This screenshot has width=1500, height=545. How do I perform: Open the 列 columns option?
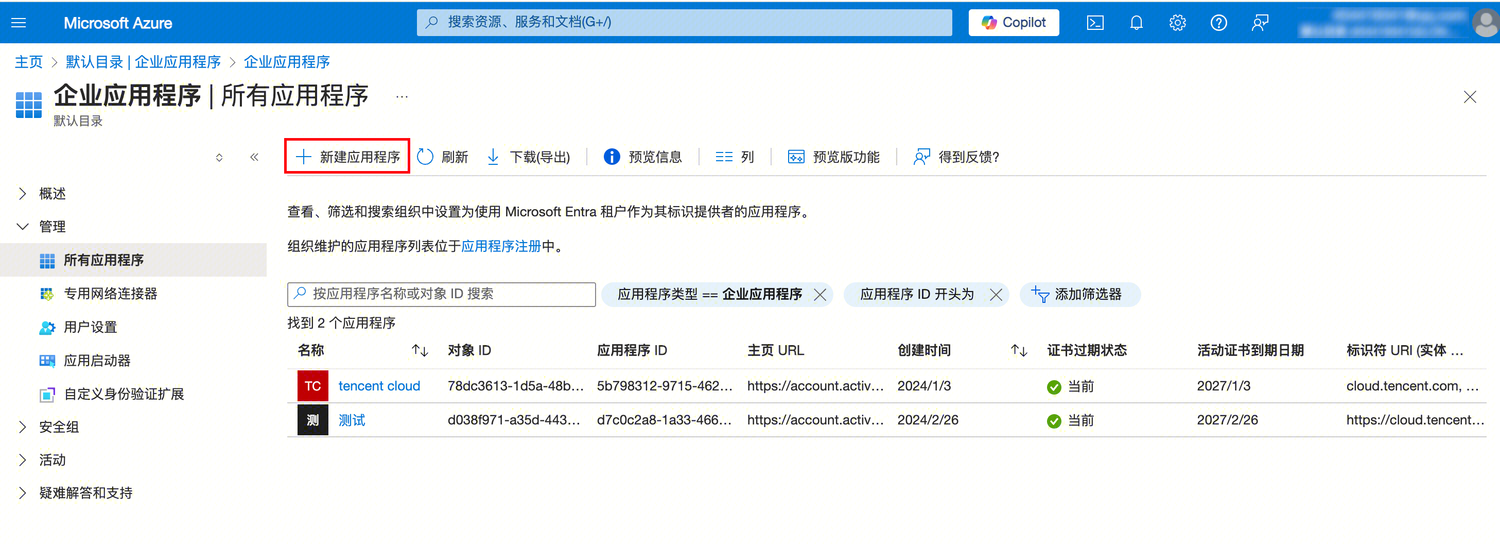coord(735,157)
